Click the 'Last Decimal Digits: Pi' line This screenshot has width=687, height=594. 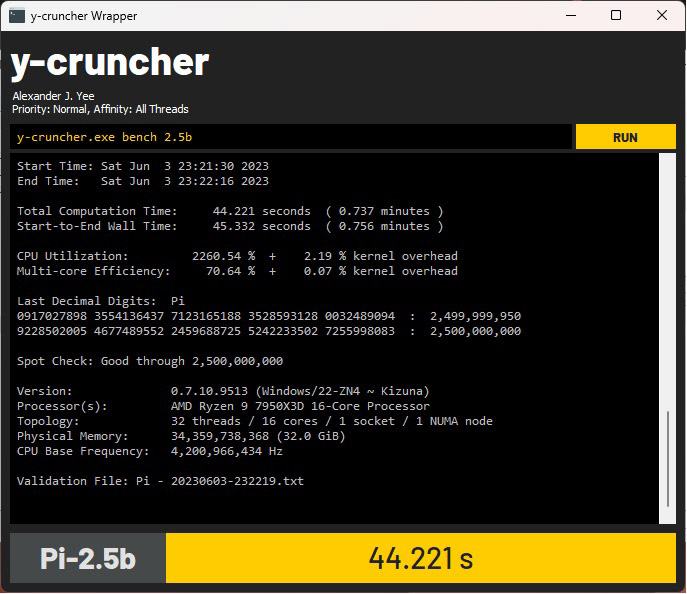coord(101,301)
